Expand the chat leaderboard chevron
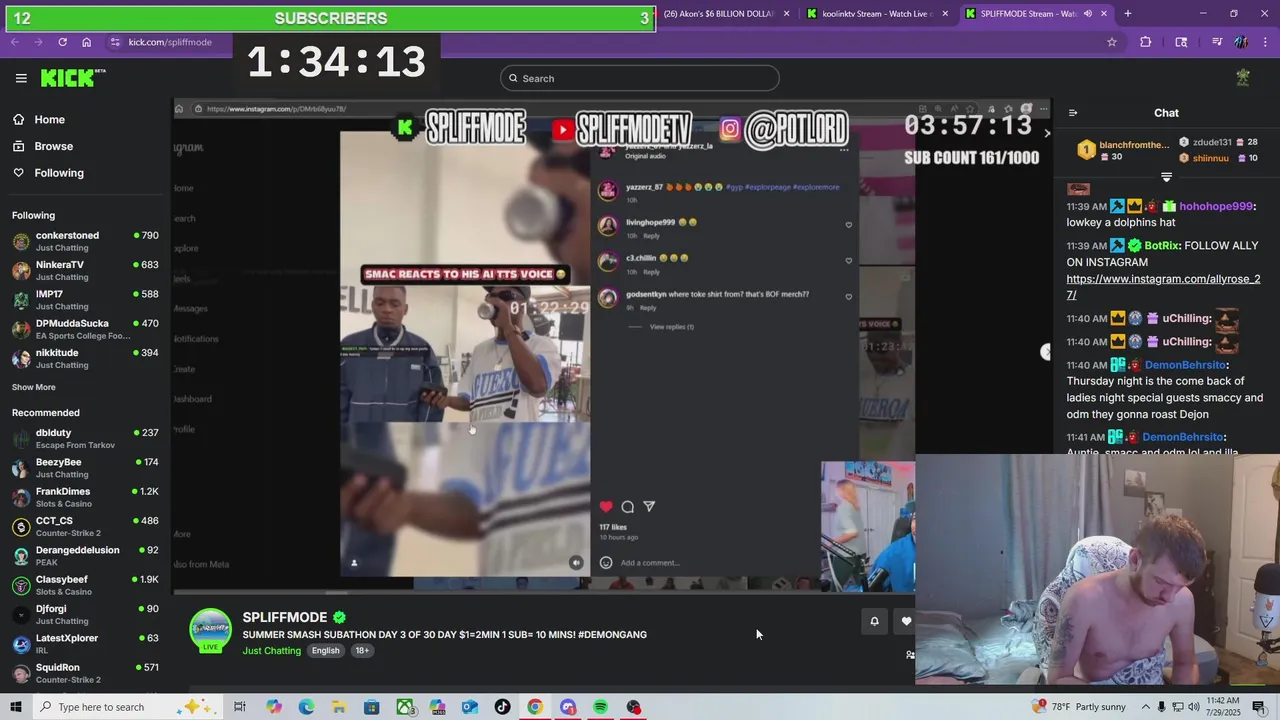The image size is (1280, 720). pos(1166,177)
